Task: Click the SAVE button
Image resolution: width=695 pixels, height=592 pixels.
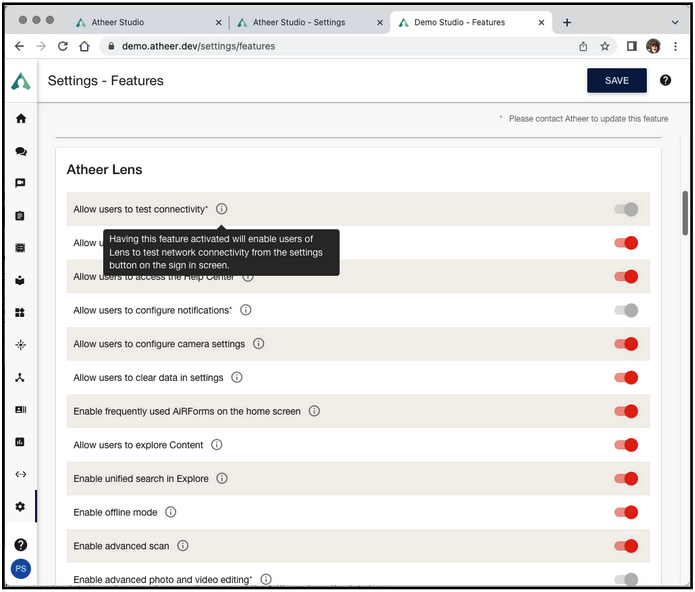Action: pos(617,80)
